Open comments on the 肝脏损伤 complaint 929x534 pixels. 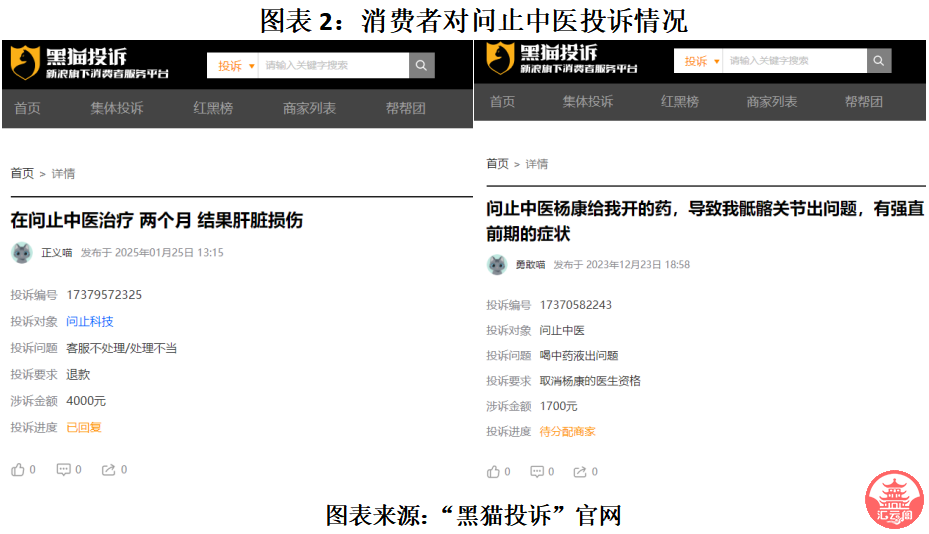click(x=63, y=470)
